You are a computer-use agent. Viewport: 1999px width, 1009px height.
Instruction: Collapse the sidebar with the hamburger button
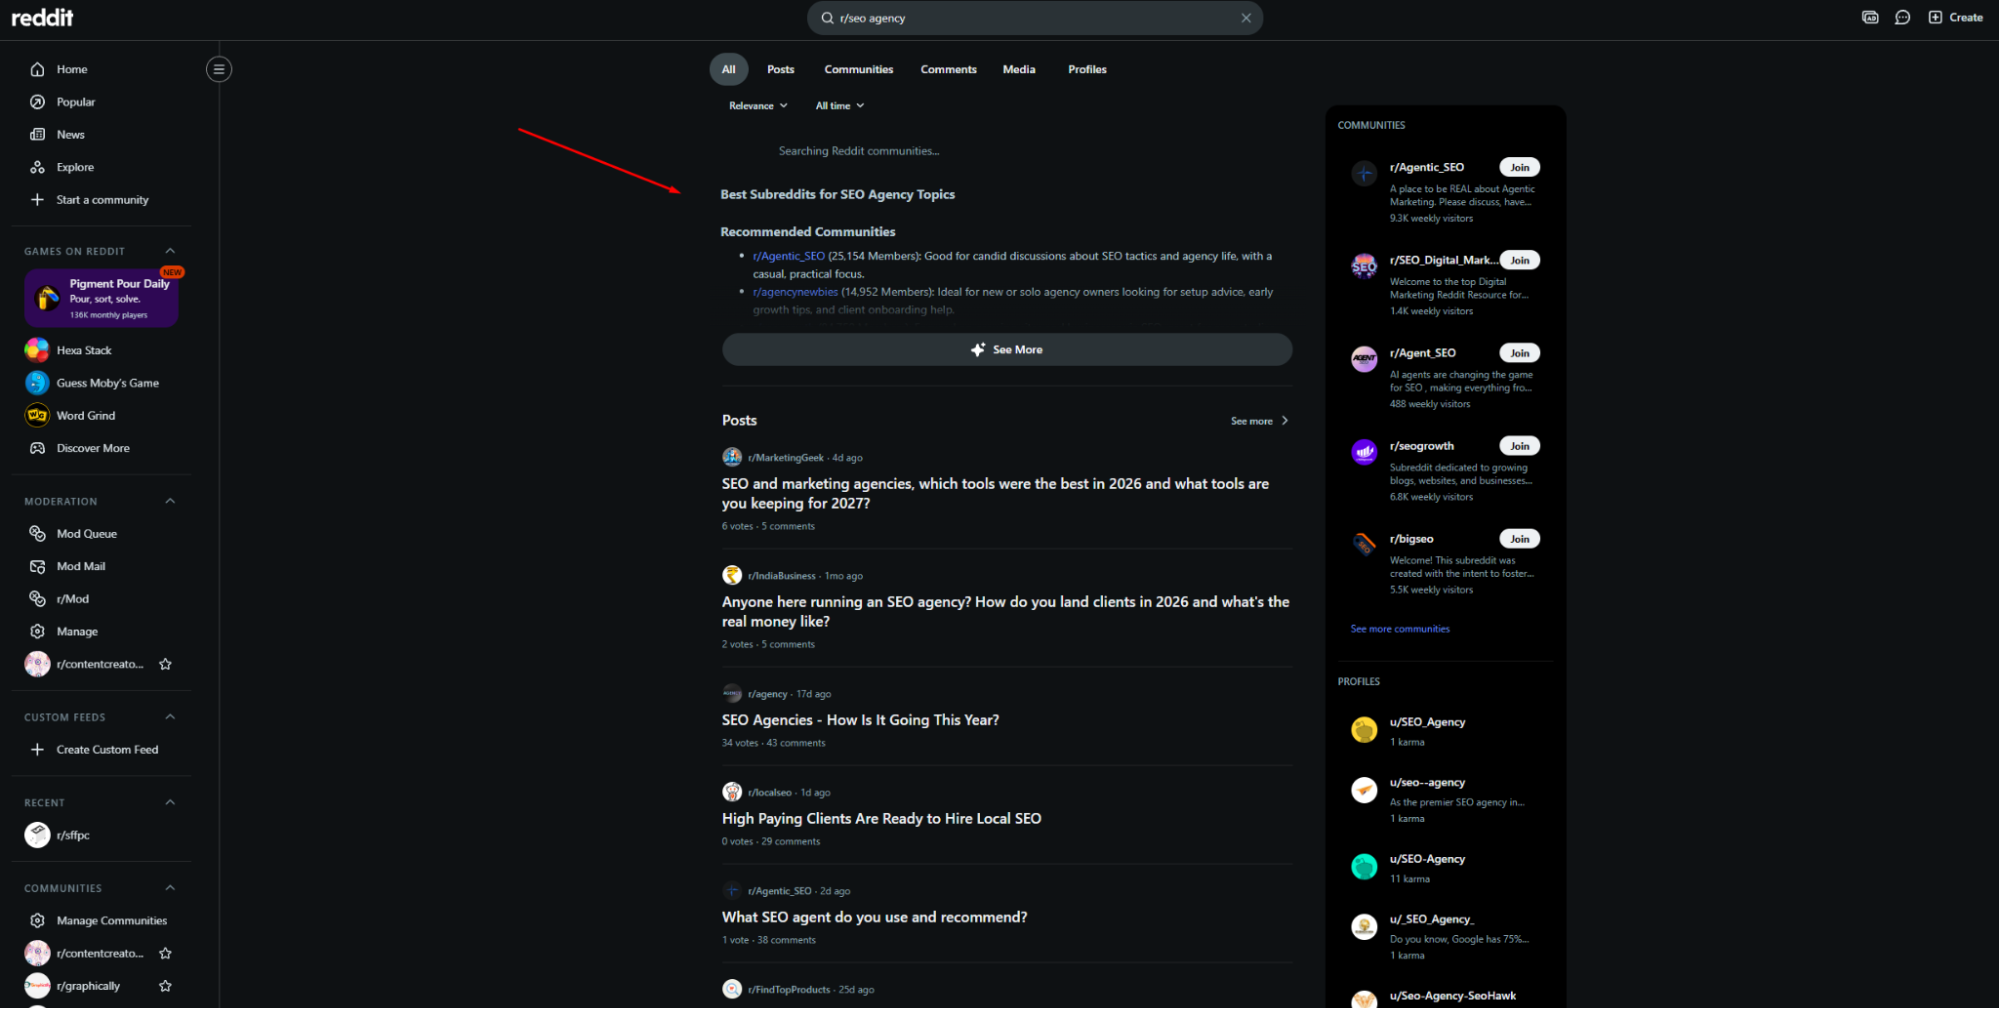(219, 69)
